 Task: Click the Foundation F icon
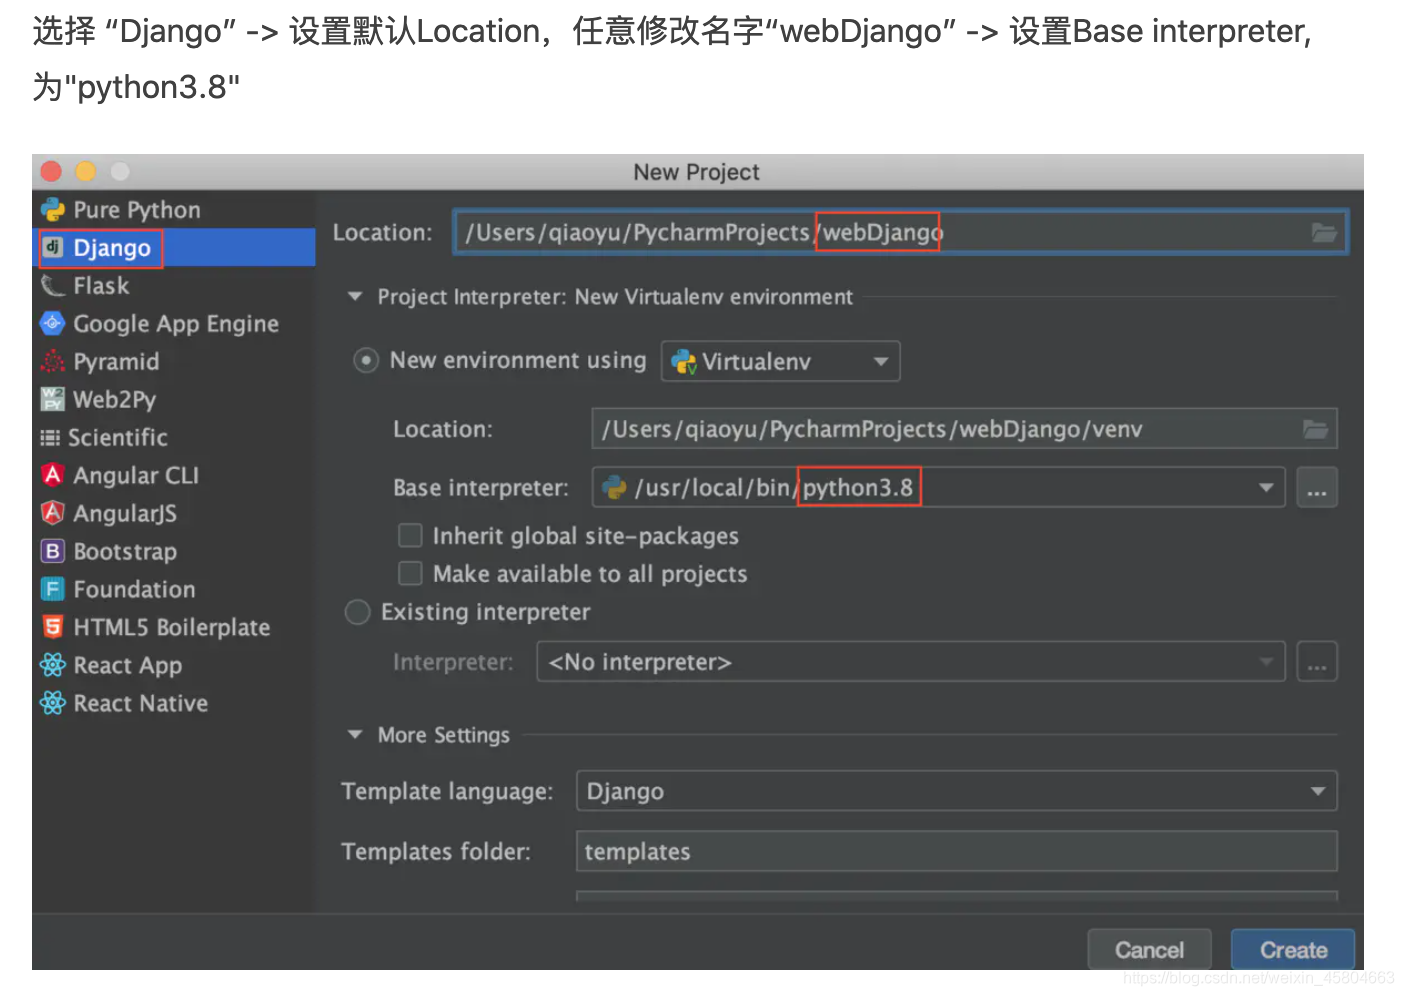[52, 589]
